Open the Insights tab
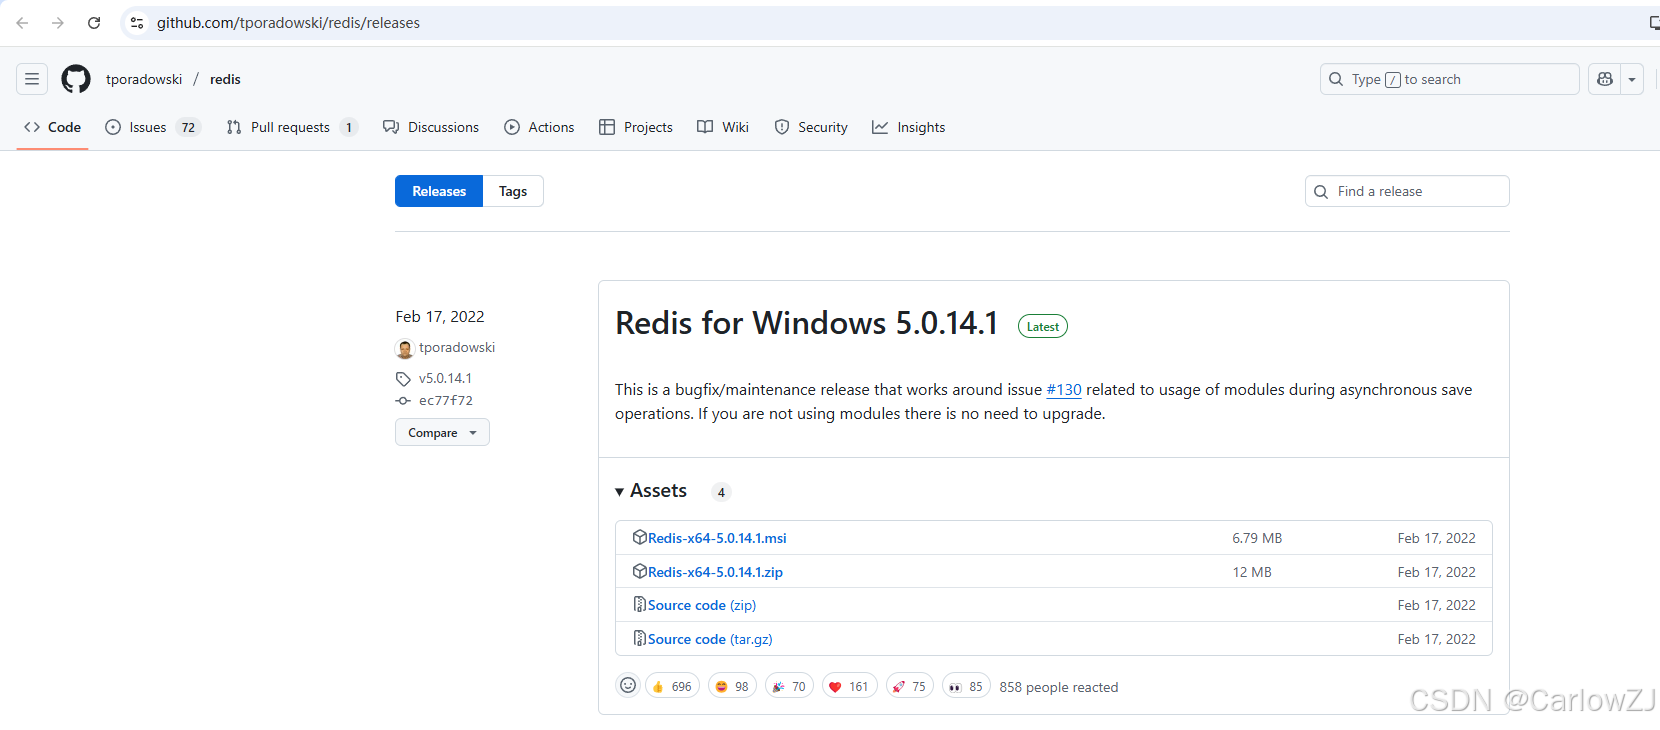 [908, 127]
